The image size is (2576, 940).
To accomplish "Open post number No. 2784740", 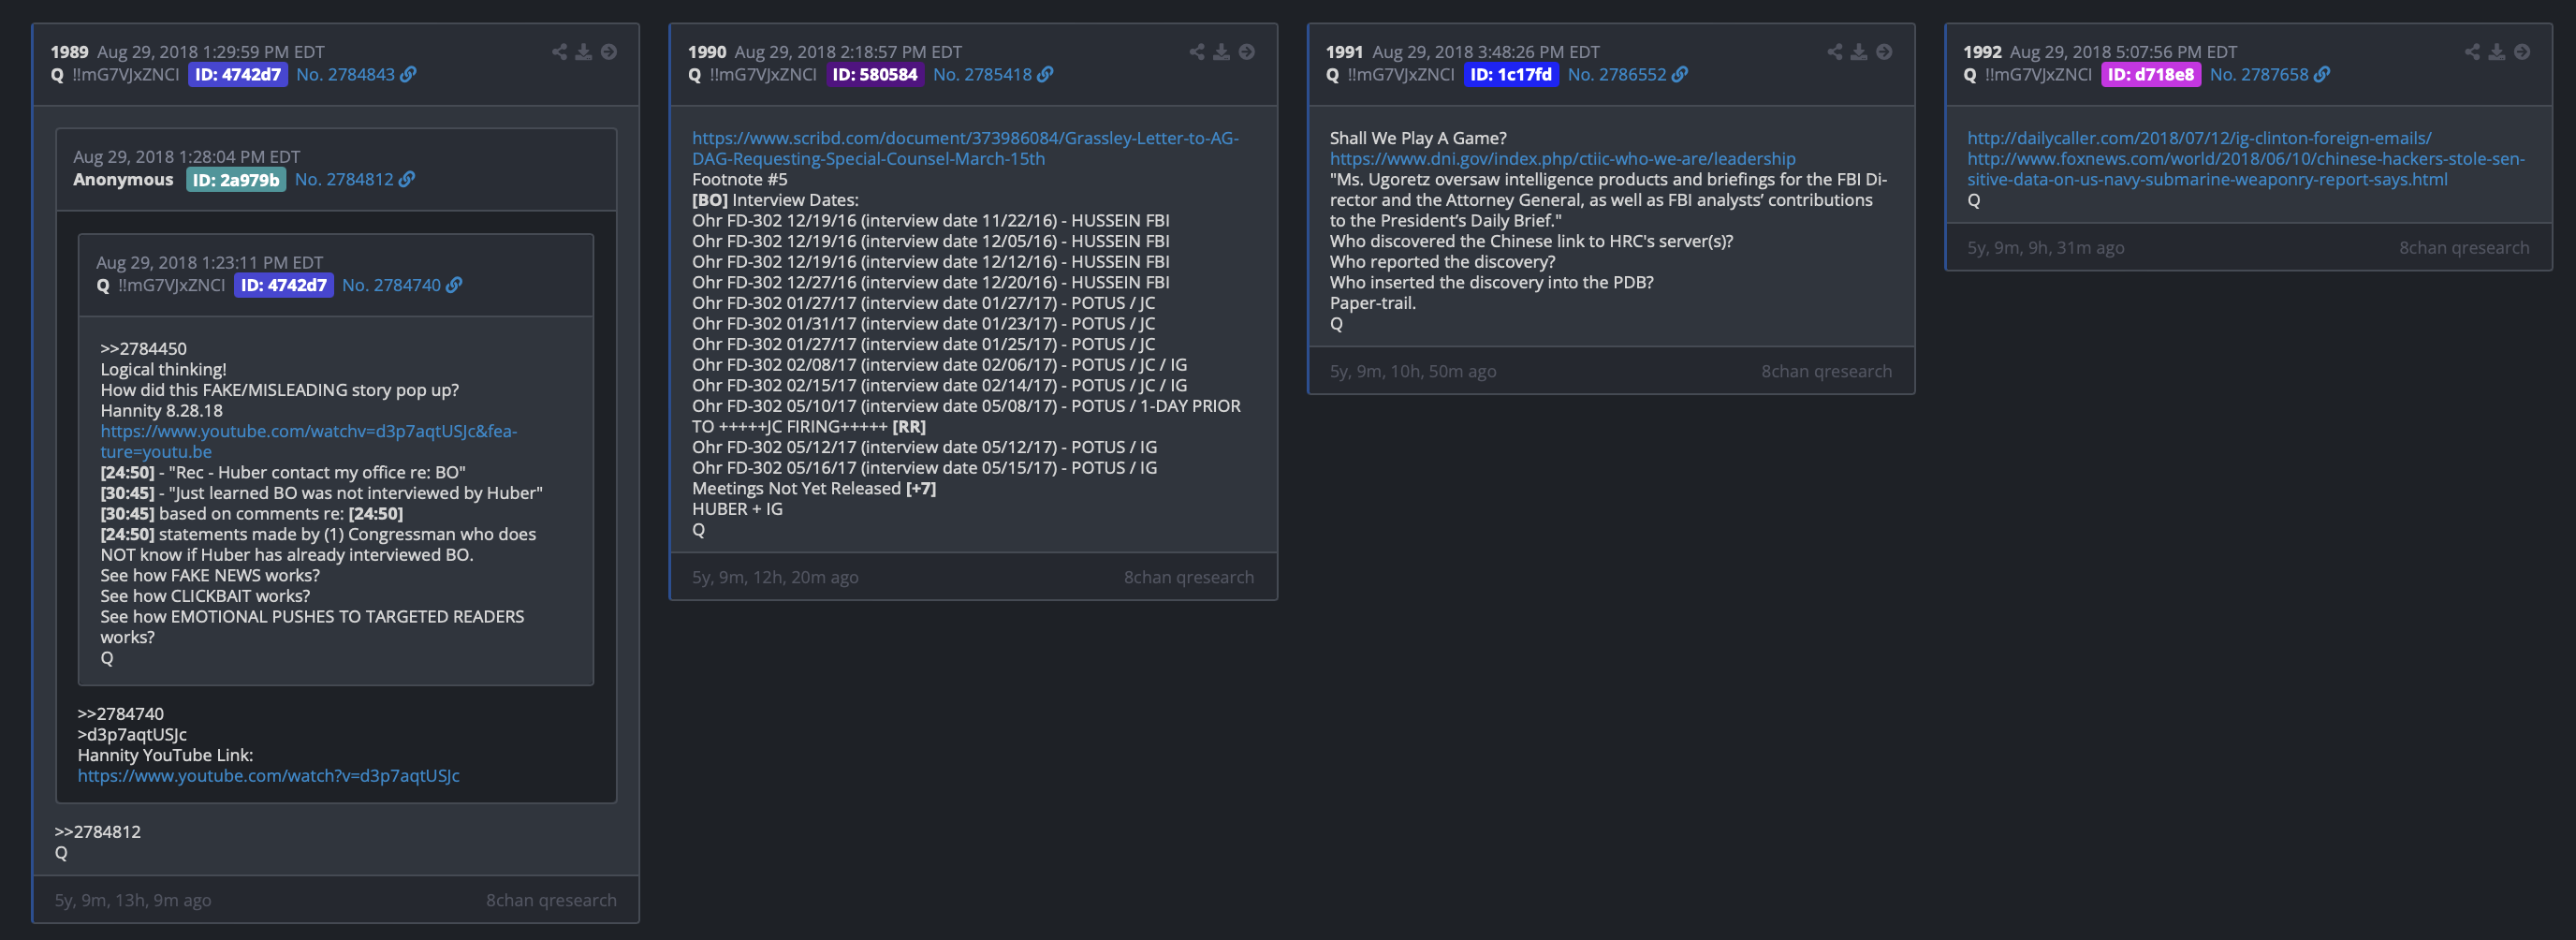I will (391, 285).
